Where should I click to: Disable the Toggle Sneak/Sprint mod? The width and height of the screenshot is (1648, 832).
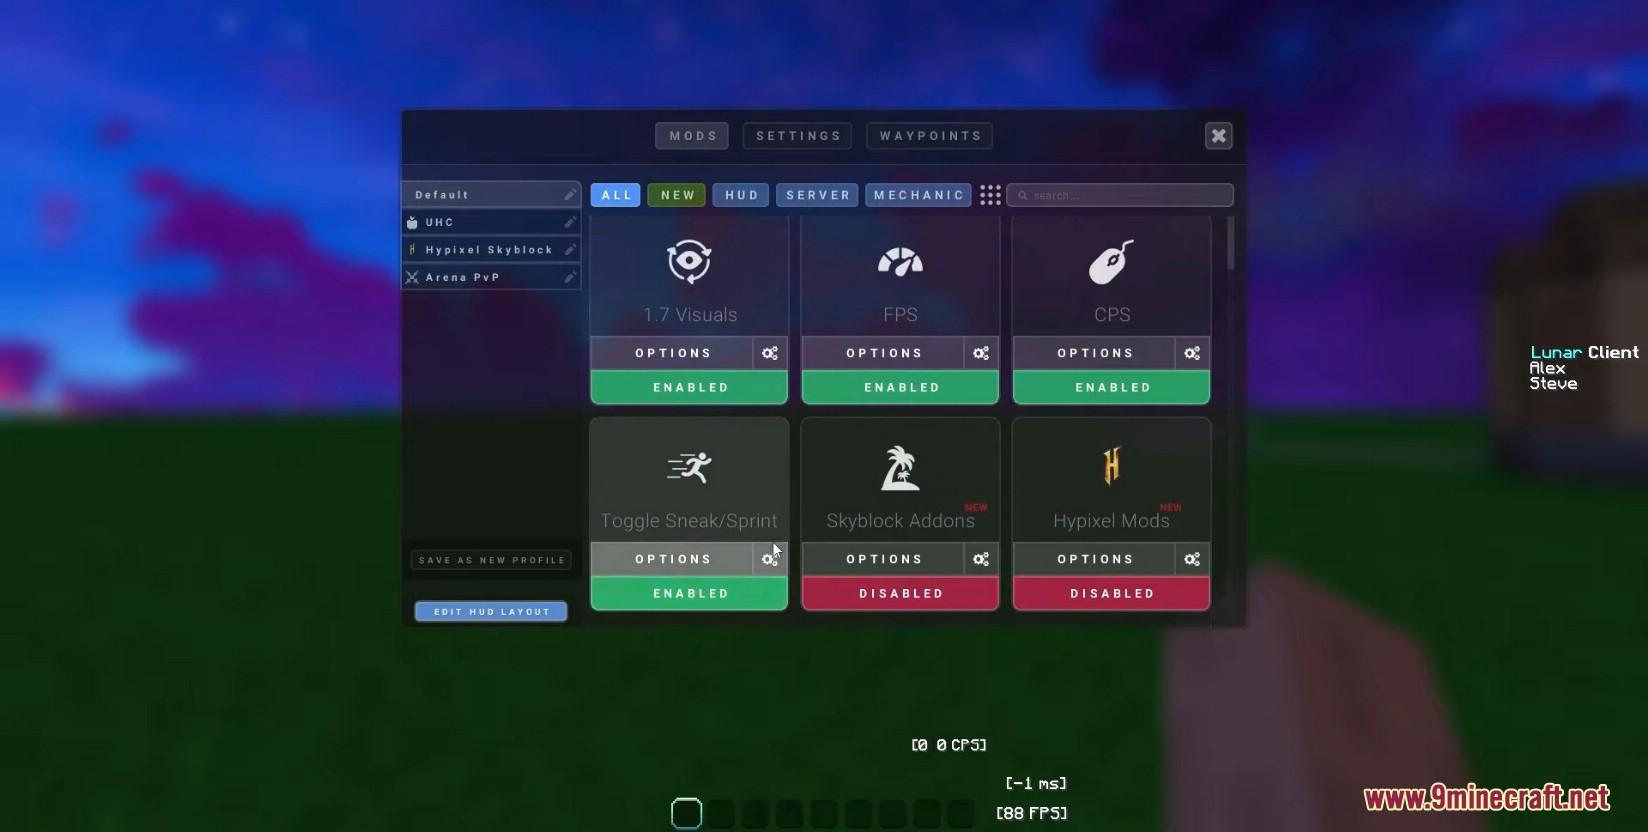click(689, 593)
